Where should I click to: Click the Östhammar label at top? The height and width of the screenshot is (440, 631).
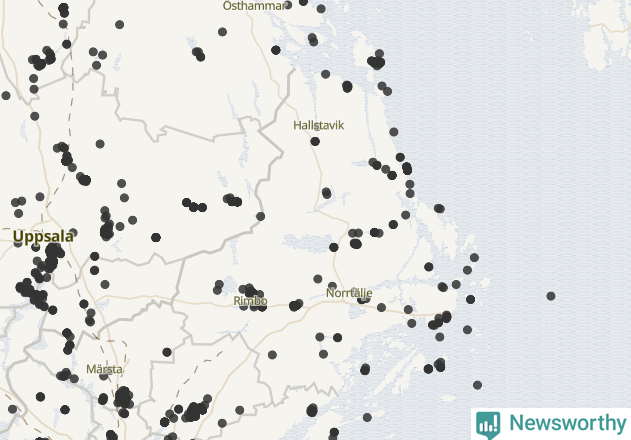[254, 6]
